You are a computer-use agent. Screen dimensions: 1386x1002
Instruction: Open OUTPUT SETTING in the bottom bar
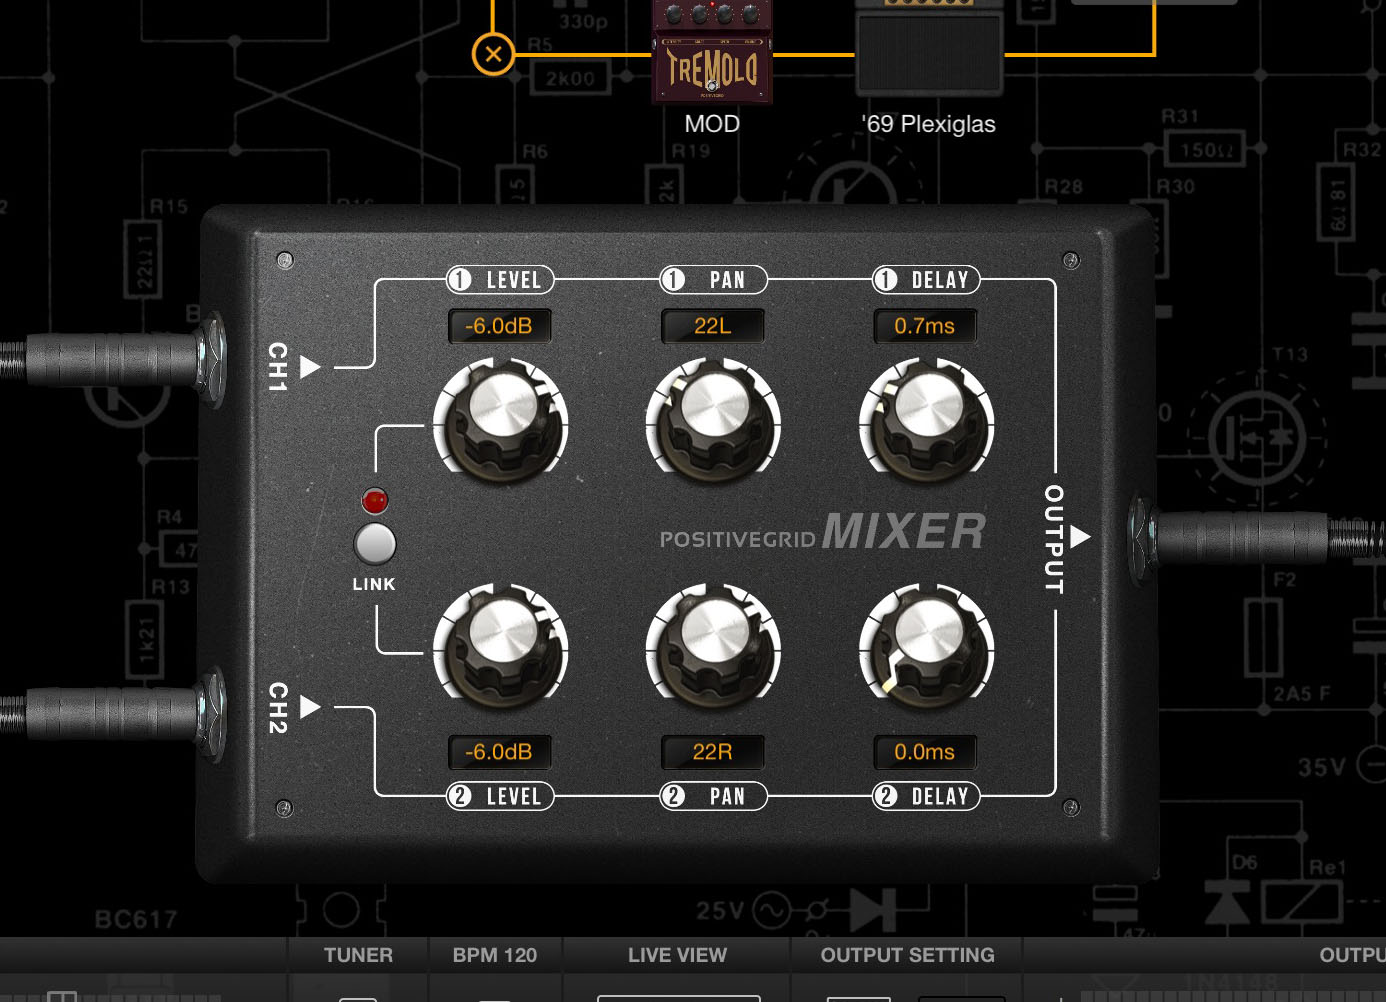pos(907,955)
